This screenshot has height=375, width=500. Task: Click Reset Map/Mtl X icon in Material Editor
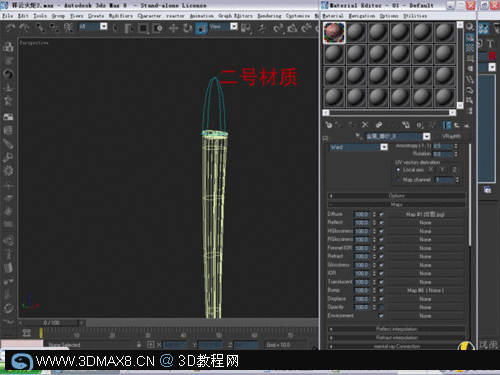pyautogui.click(x=365, y=125)
